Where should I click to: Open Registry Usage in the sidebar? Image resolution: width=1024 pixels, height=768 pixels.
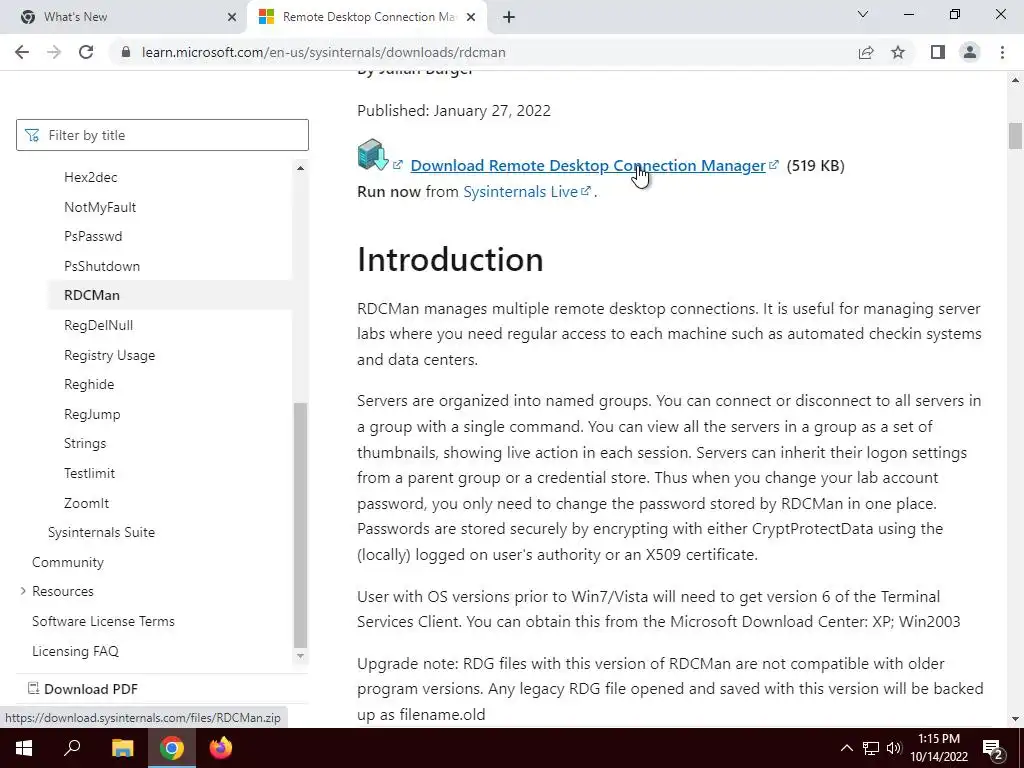[110, 355]
